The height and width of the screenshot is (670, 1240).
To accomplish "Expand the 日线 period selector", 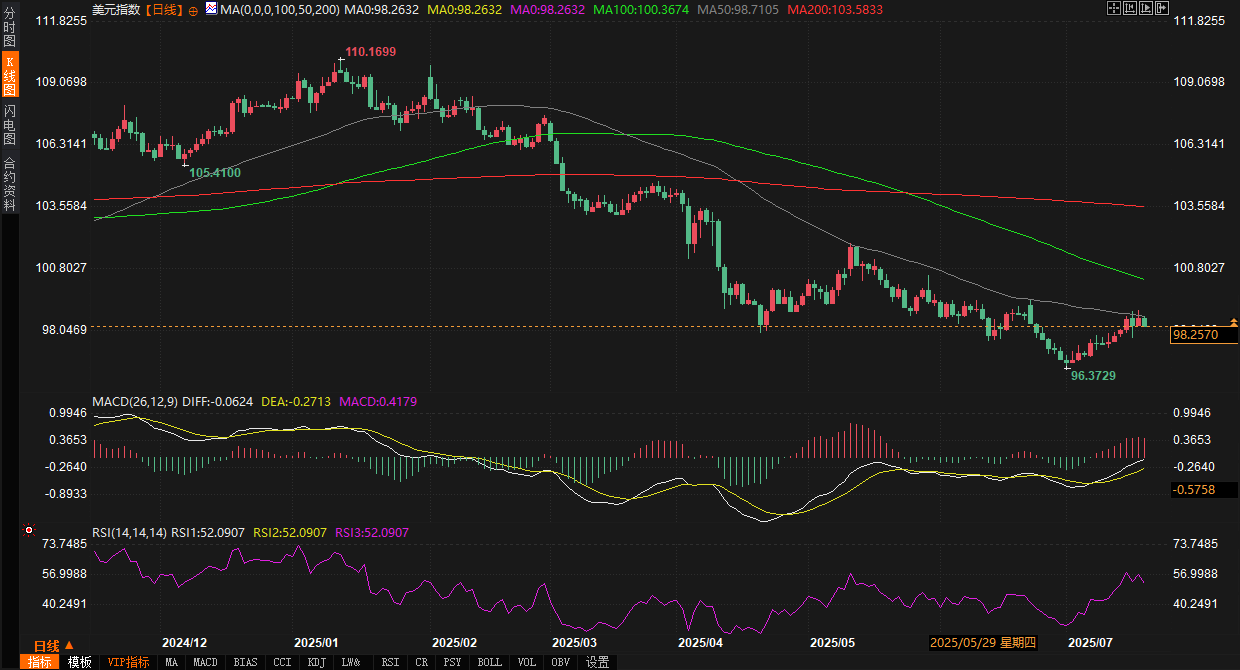I will click(x=54, y=645).
